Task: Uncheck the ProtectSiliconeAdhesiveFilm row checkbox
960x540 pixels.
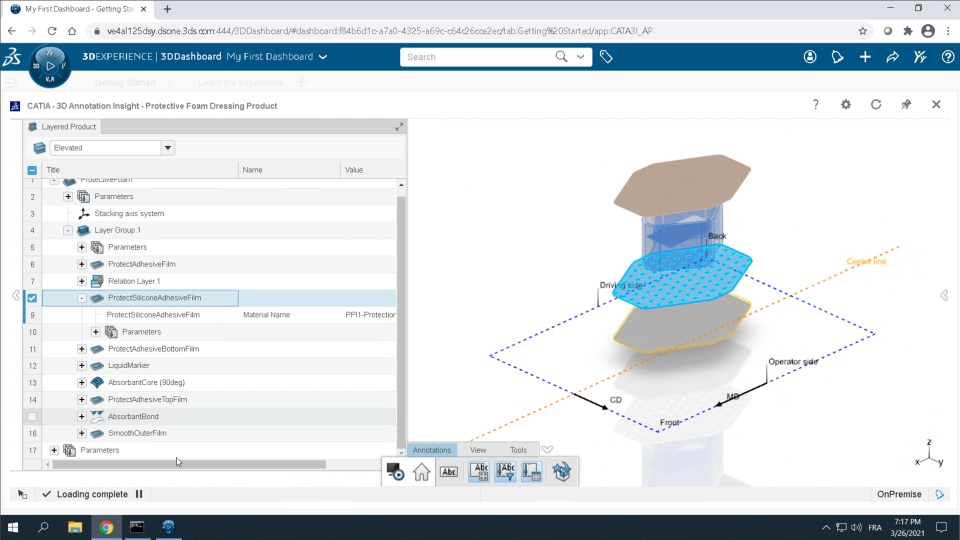Action: 32,298
